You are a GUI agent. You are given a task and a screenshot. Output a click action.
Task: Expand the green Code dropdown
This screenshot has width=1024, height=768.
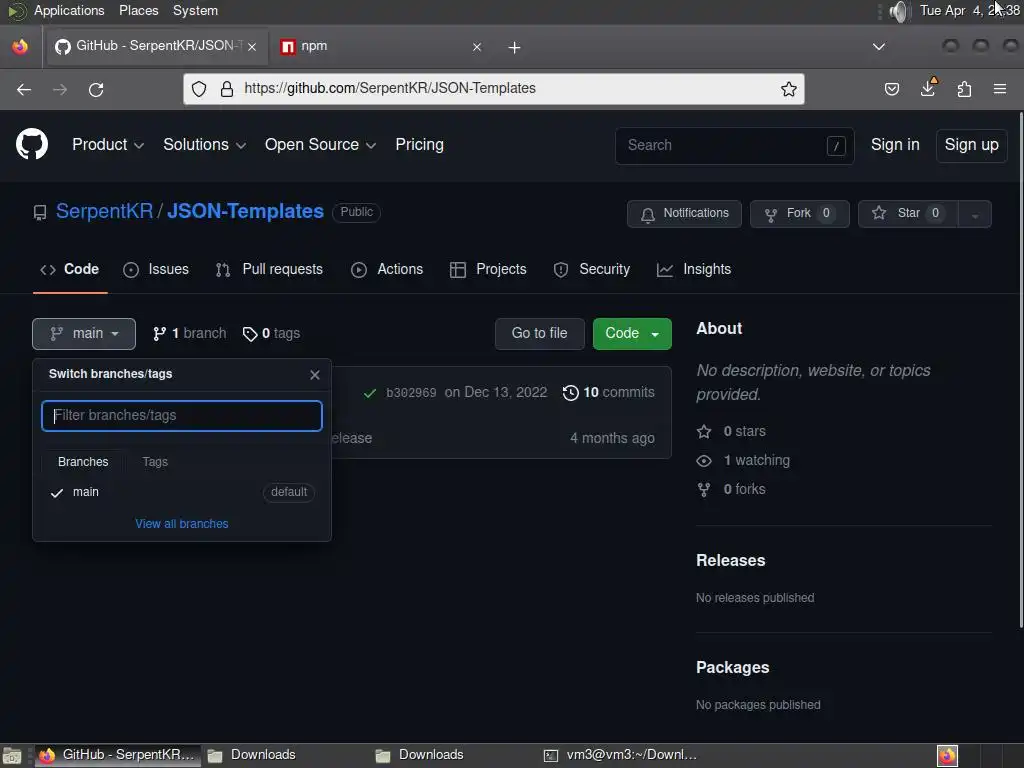click(x=632, y=334)
